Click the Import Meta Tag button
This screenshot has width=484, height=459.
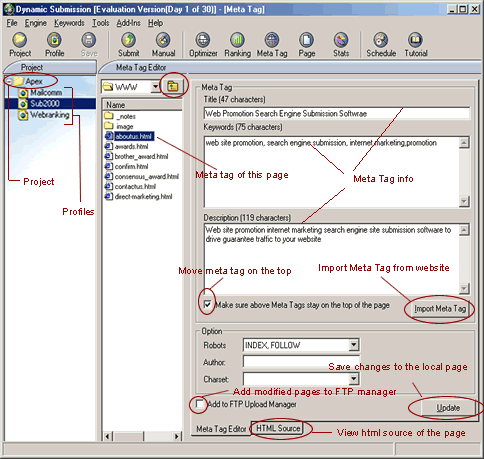point(440,309)
